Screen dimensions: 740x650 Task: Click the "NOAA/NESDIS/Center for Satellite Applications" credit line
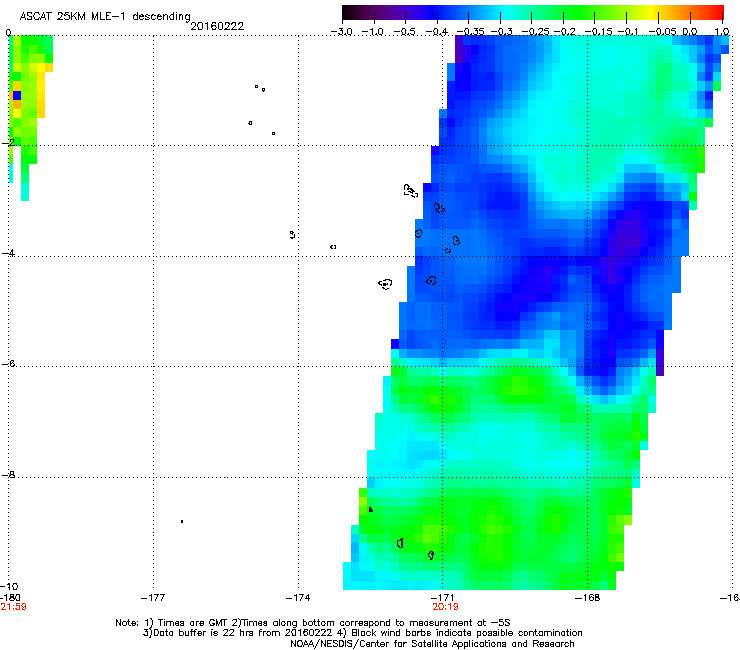point(432,644)
